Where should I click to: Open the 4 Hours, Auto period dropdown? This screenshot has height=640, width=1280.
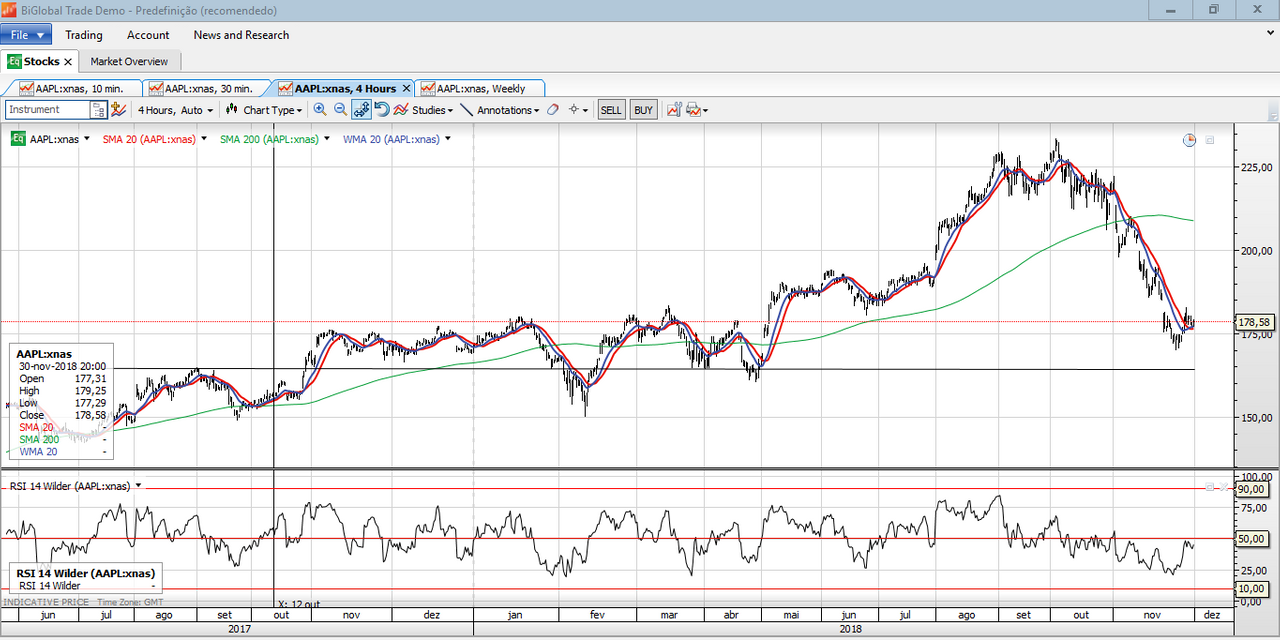175,110
